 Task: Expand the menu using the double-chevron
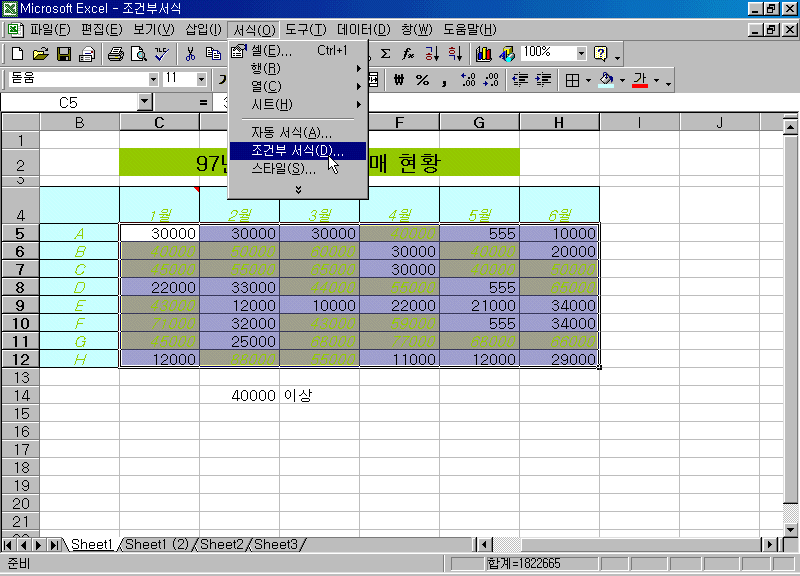[297, 188]
